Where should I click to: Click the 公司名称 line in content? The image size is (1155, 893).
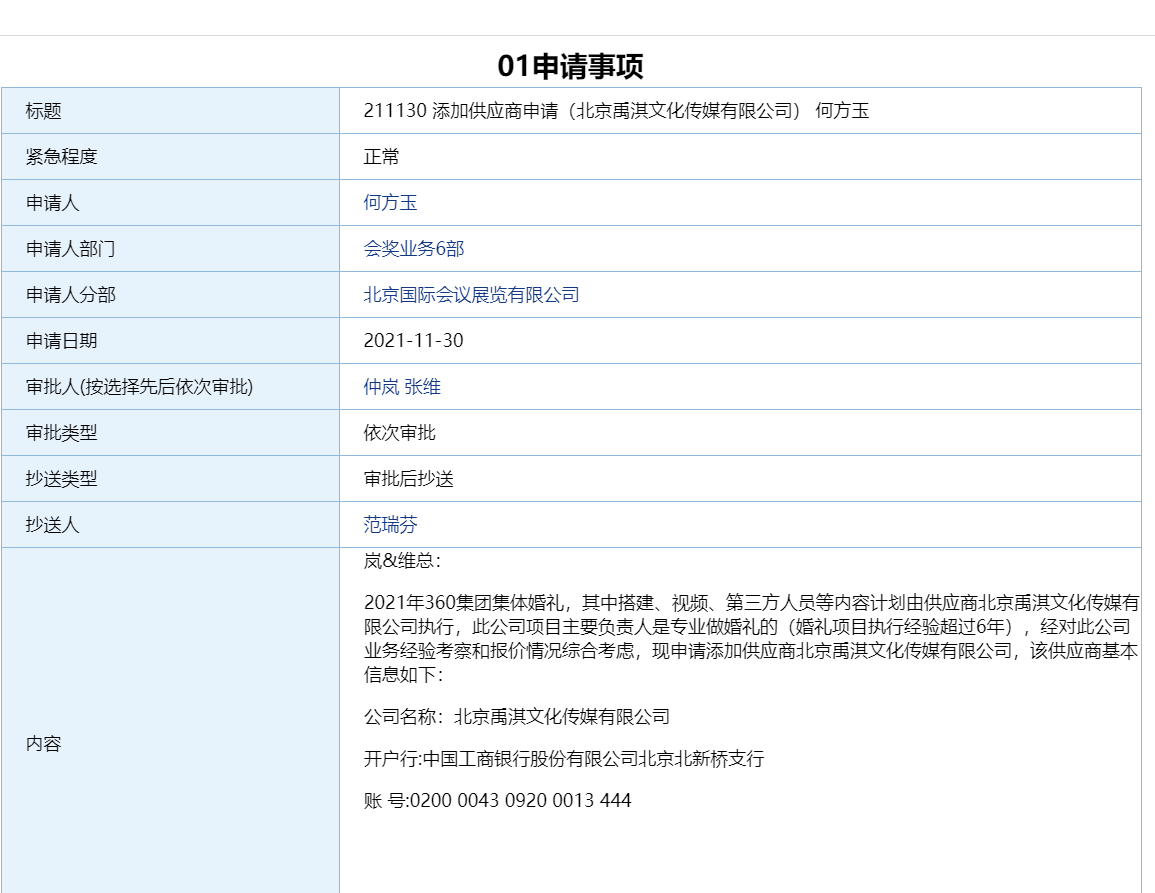[x=516, y=717]
